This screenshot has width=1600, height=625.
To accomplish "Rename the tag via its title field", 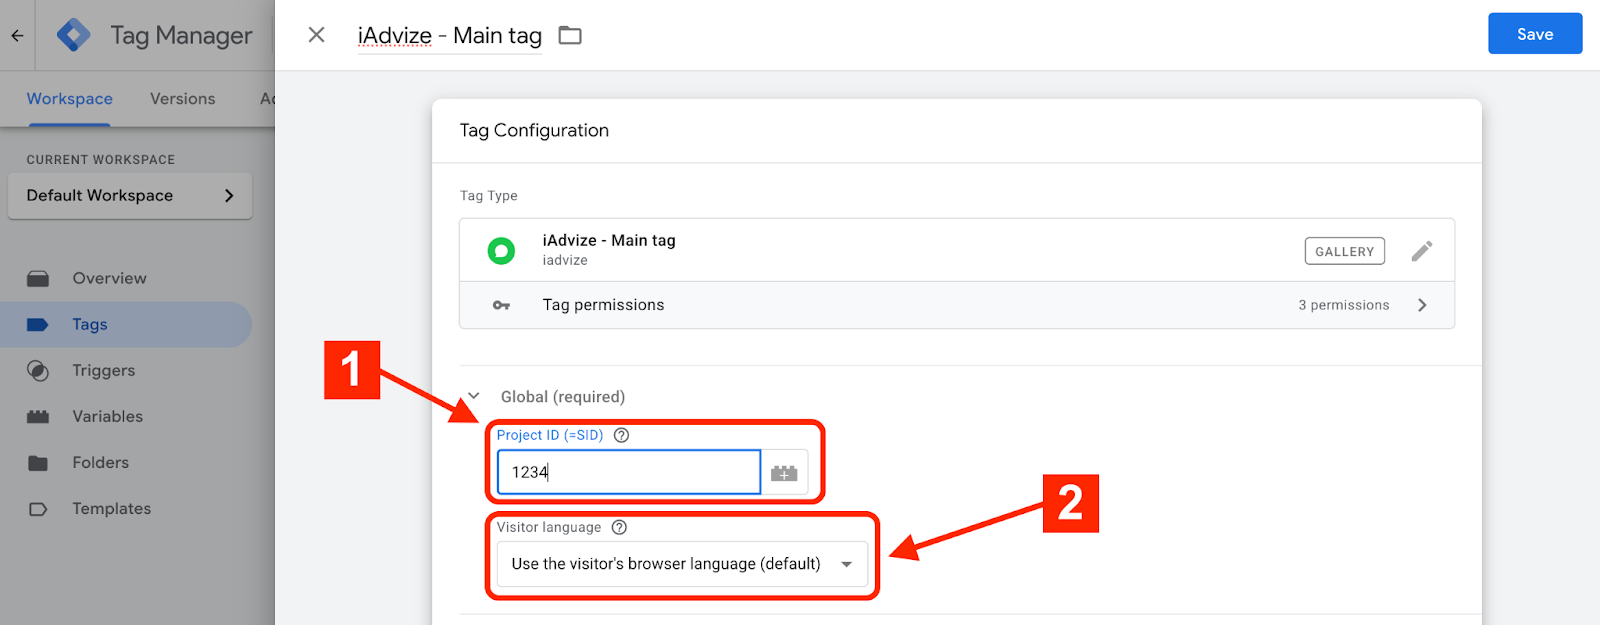I will [449, 36].
